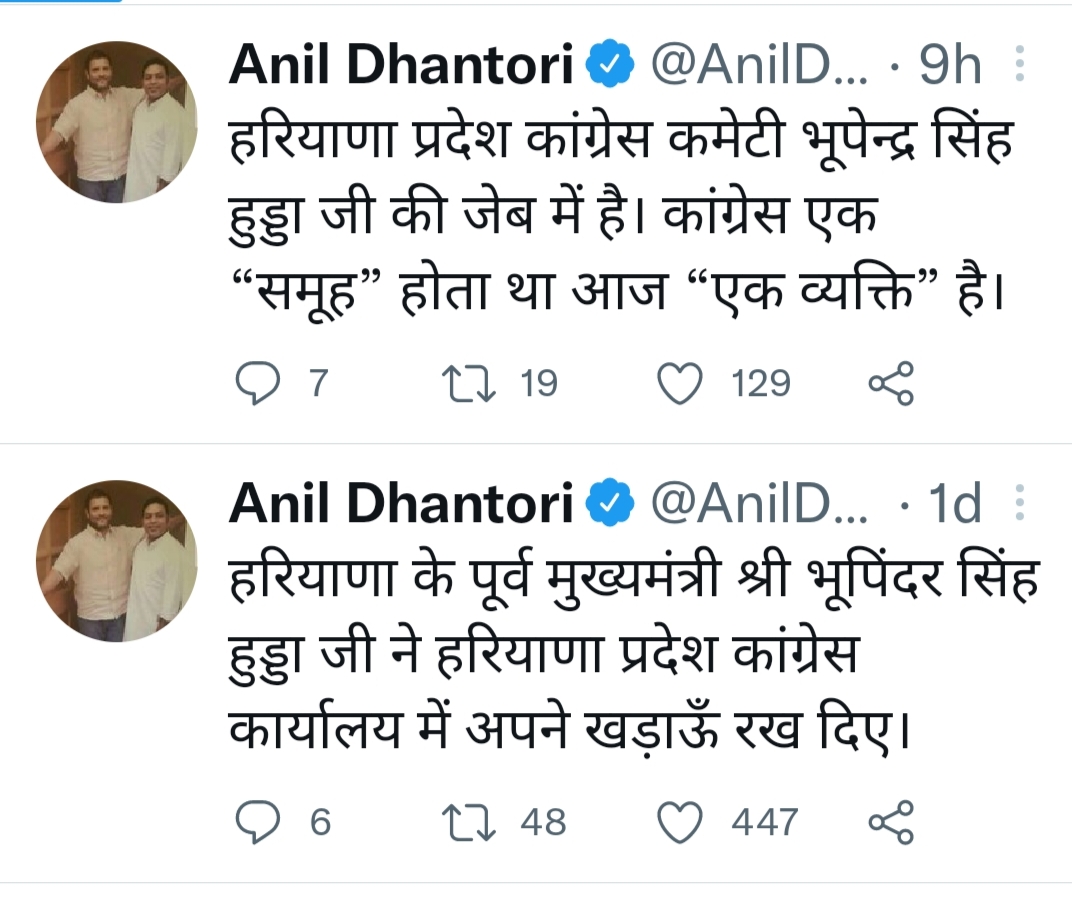Image resolution: width=1072 pixels, height=908 pixels.
Task: Click the verified badge on the 1d tweet
Action: [x=610, y=505]
